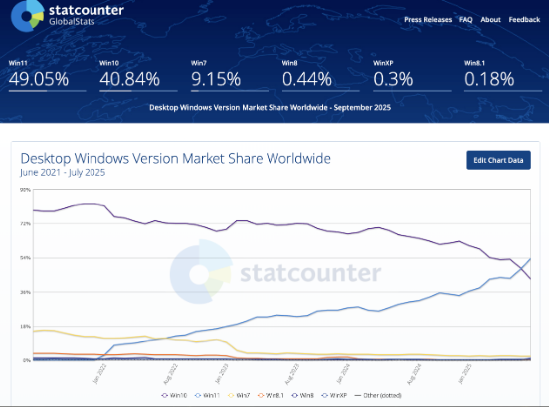Hide the Win8.1 series in legend
Viewport: 550px width, 408px height.
270,395
